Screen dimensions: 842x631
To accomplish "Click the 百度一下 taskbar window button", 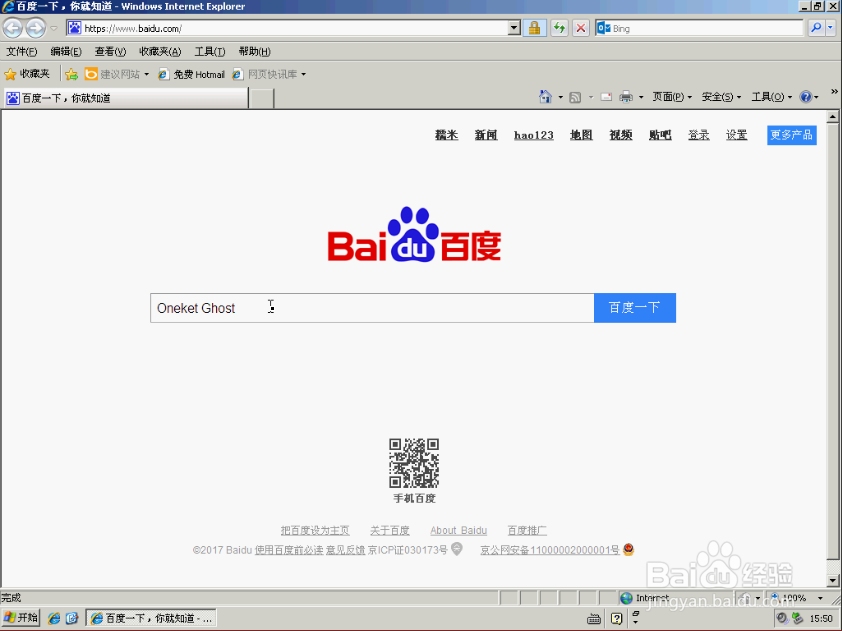I will [151, 619].
